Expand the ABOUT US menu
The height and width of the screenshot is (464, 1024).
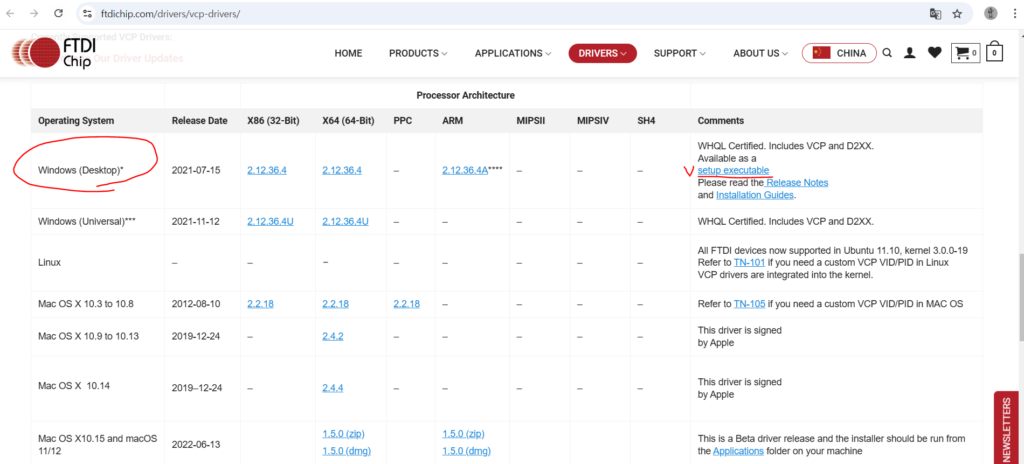pyautogui.click(x=760, y=53)
